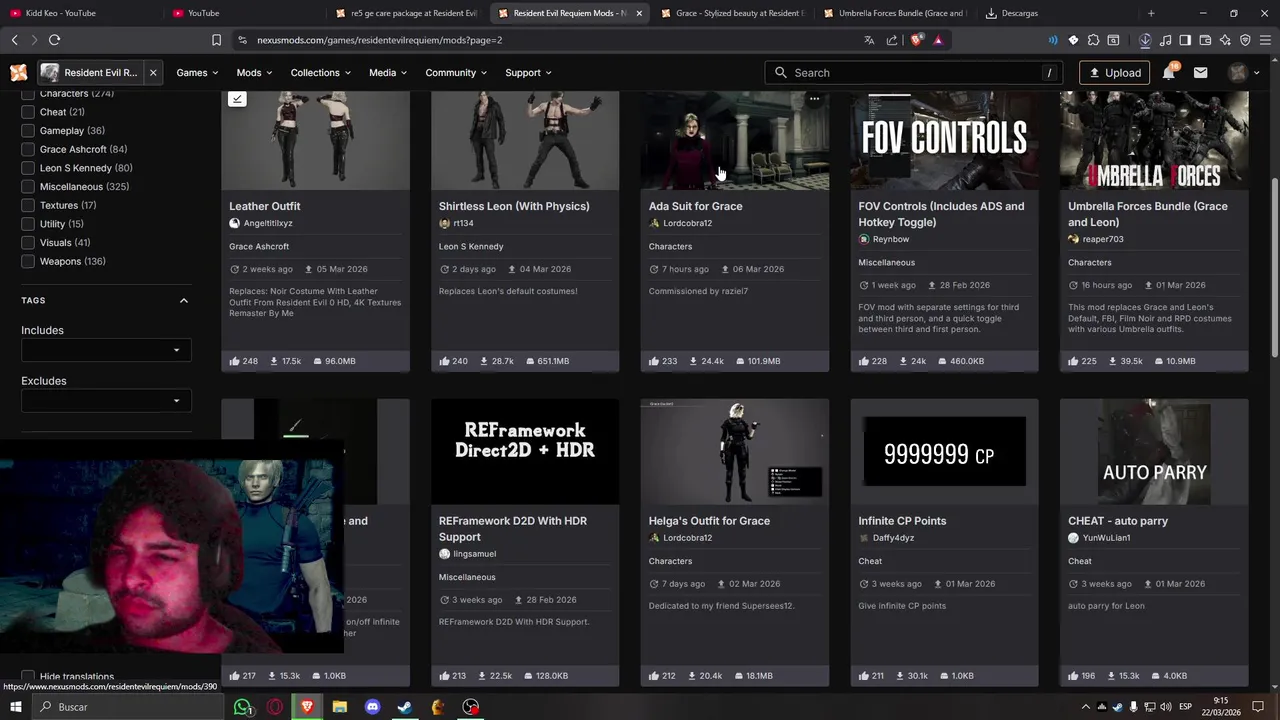Toggle the browser sidebar panel icon
Screen dimensions: 1280x720
pyautogui.click(x=1185, y=40)
